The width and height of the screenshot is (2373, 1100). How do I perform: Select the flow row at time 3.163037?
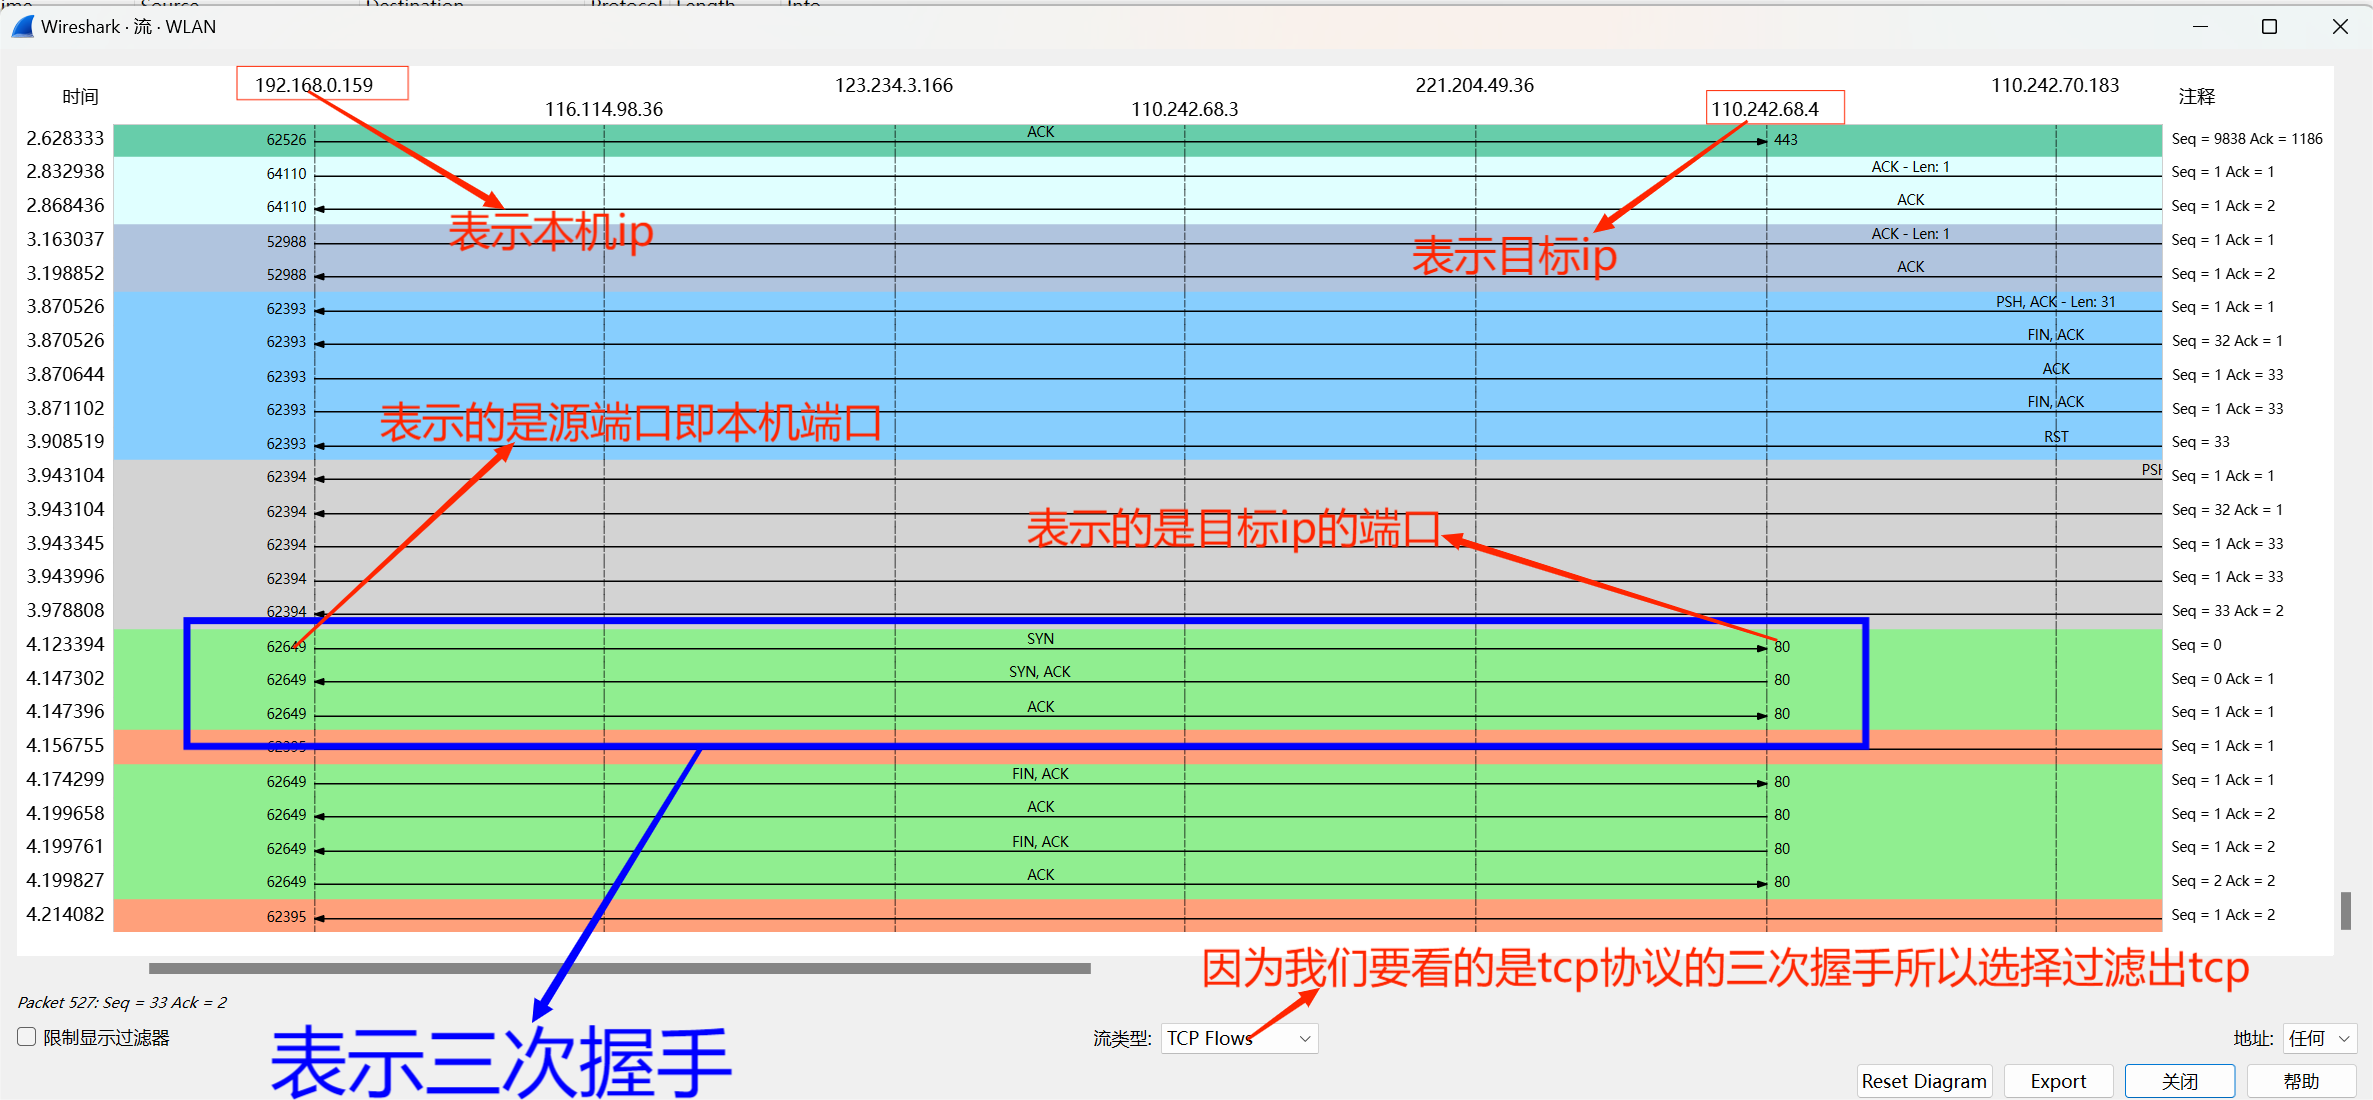point(1137,241)
